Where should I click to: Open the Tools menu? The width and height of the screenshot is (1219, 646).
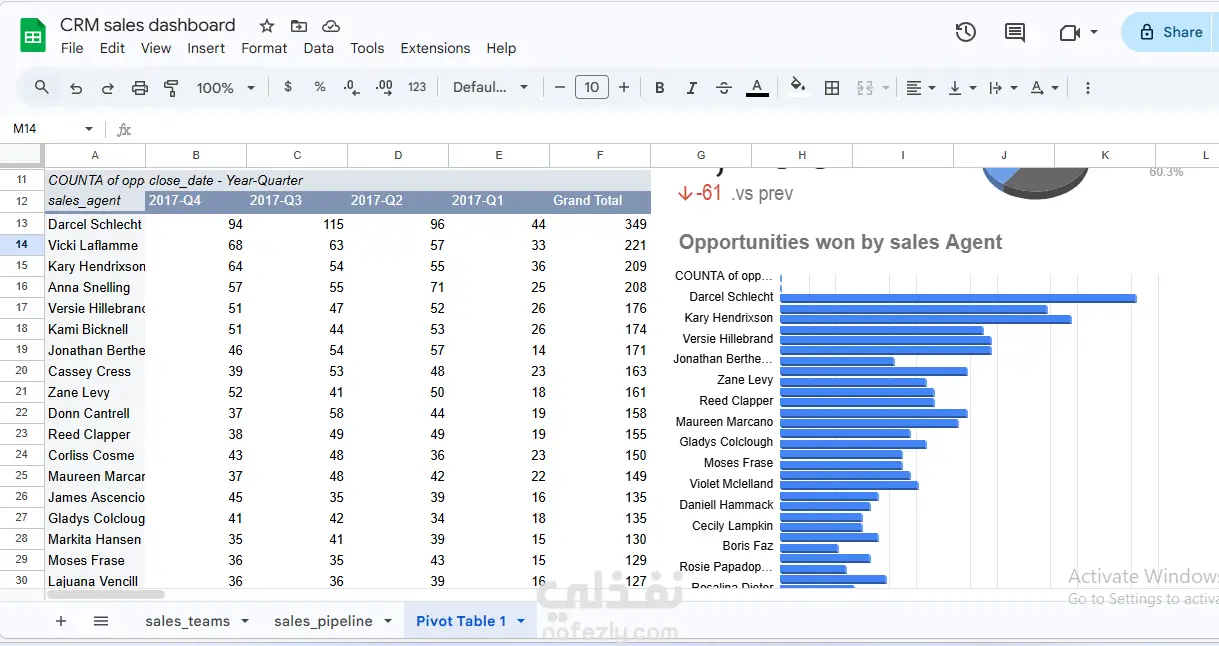pos(367,48)
